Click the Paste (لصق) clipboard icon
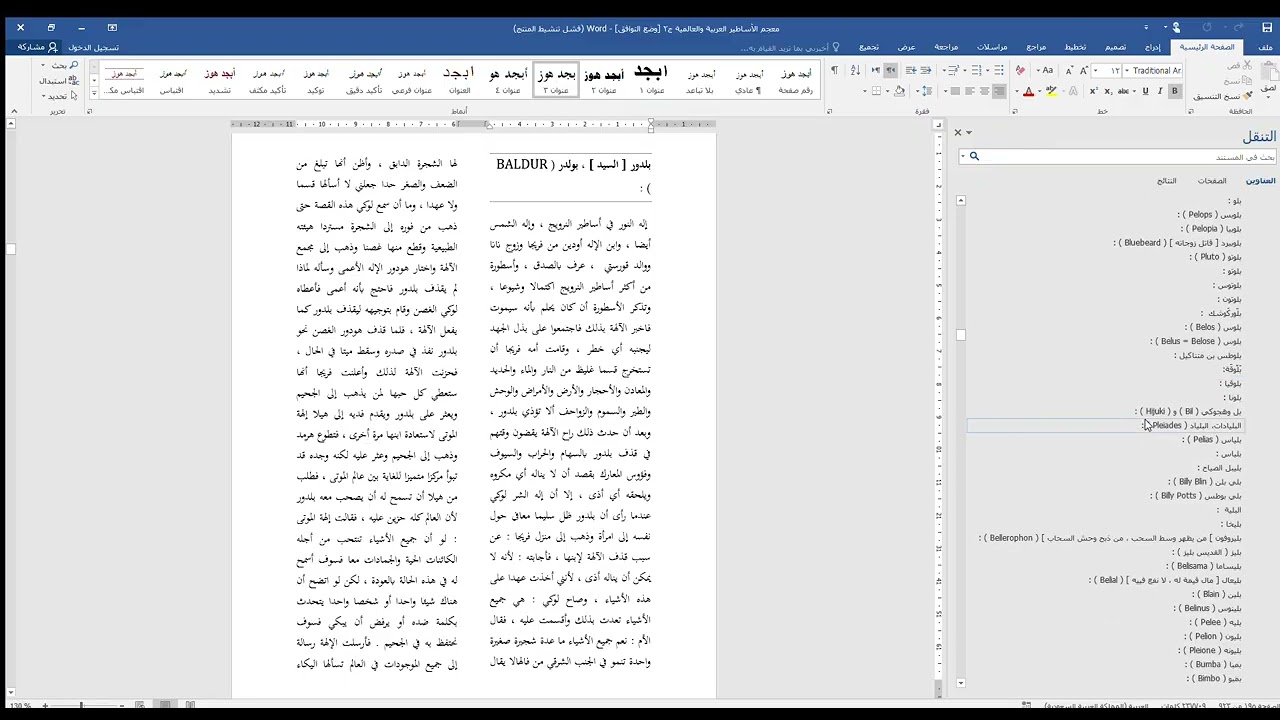This screenshot has height=720, width=1280. (1268, 71)
